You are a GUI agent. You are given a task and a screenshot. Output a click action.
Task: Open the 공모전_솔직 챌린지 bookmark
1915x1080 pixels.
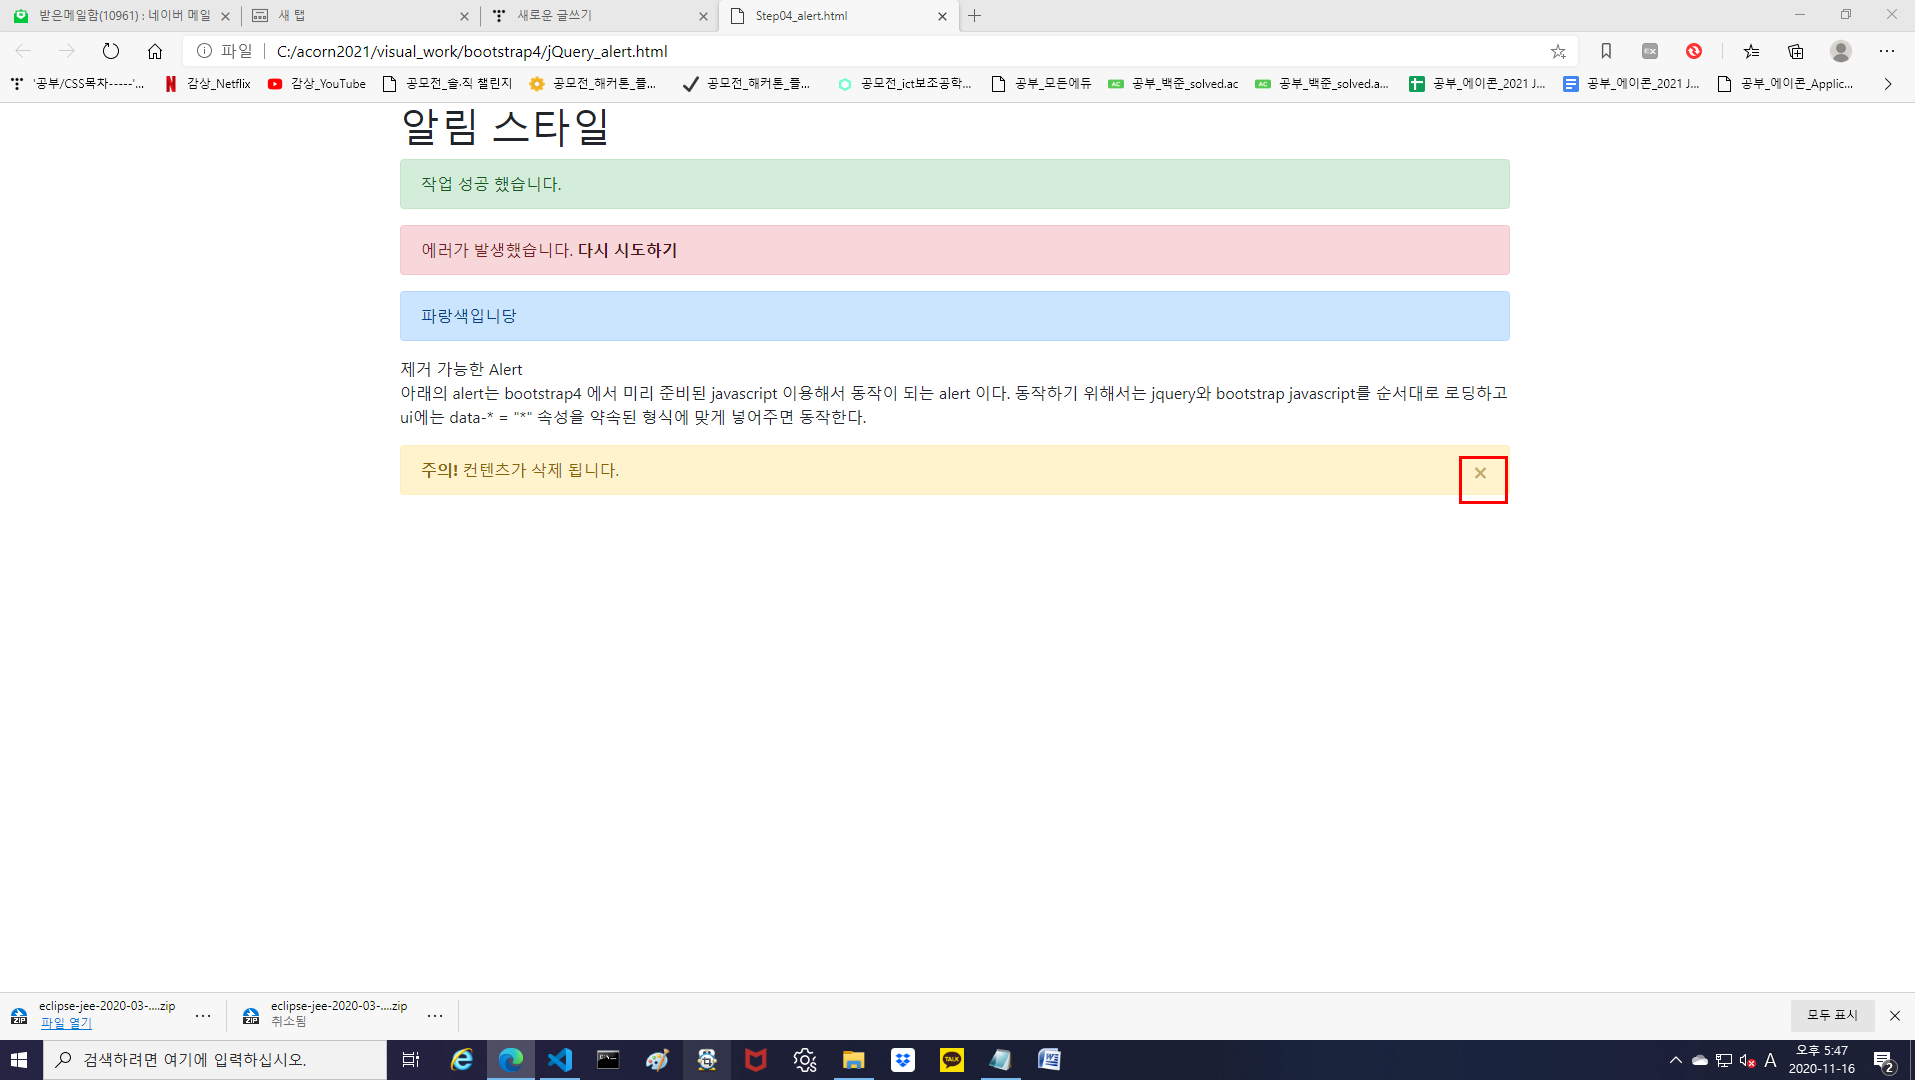tap(447, 84)
